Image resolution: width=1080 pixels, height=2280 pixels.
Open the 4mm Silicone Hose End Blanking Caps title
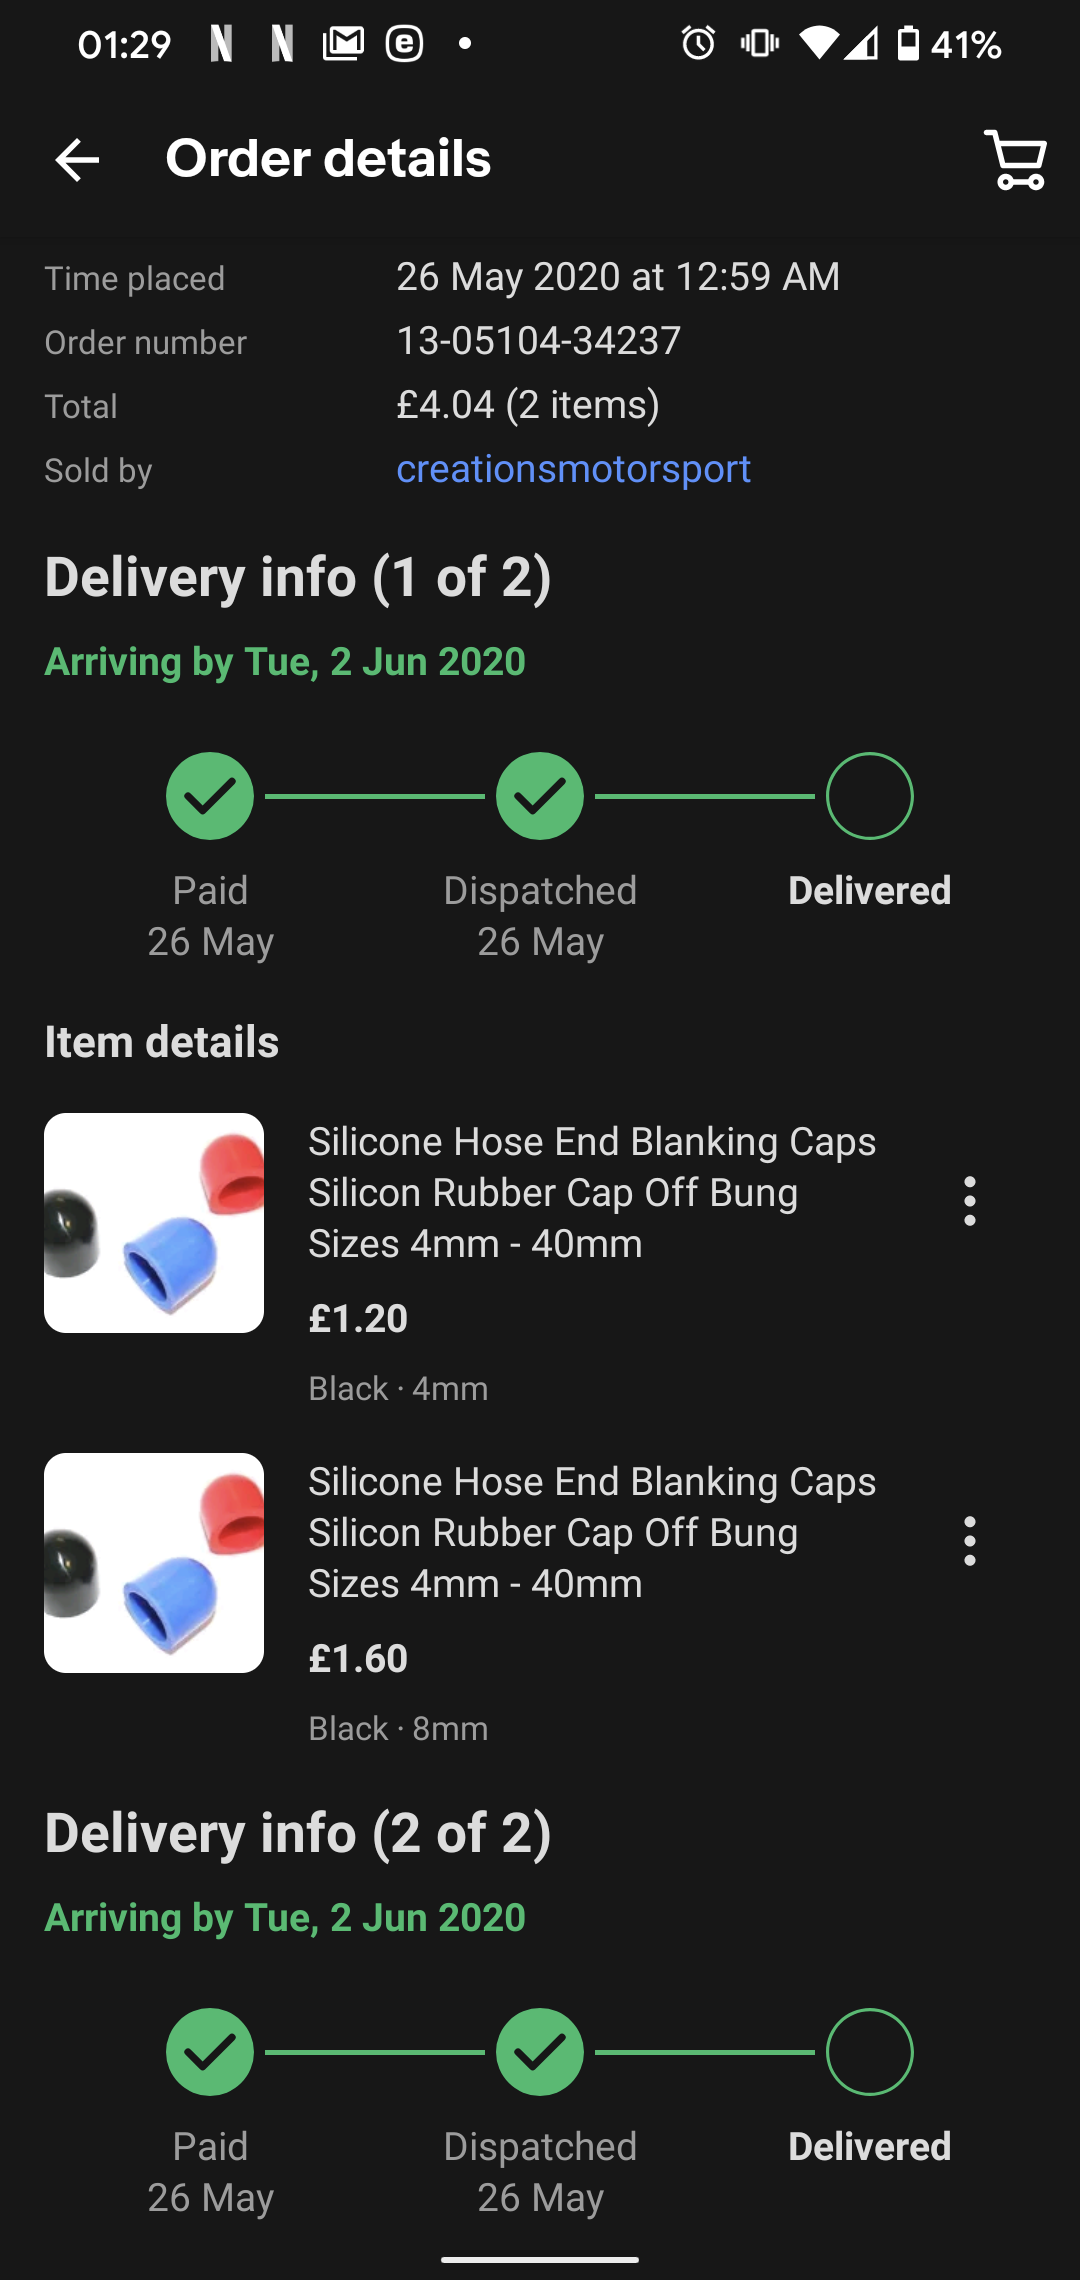tap(592, 1193)
